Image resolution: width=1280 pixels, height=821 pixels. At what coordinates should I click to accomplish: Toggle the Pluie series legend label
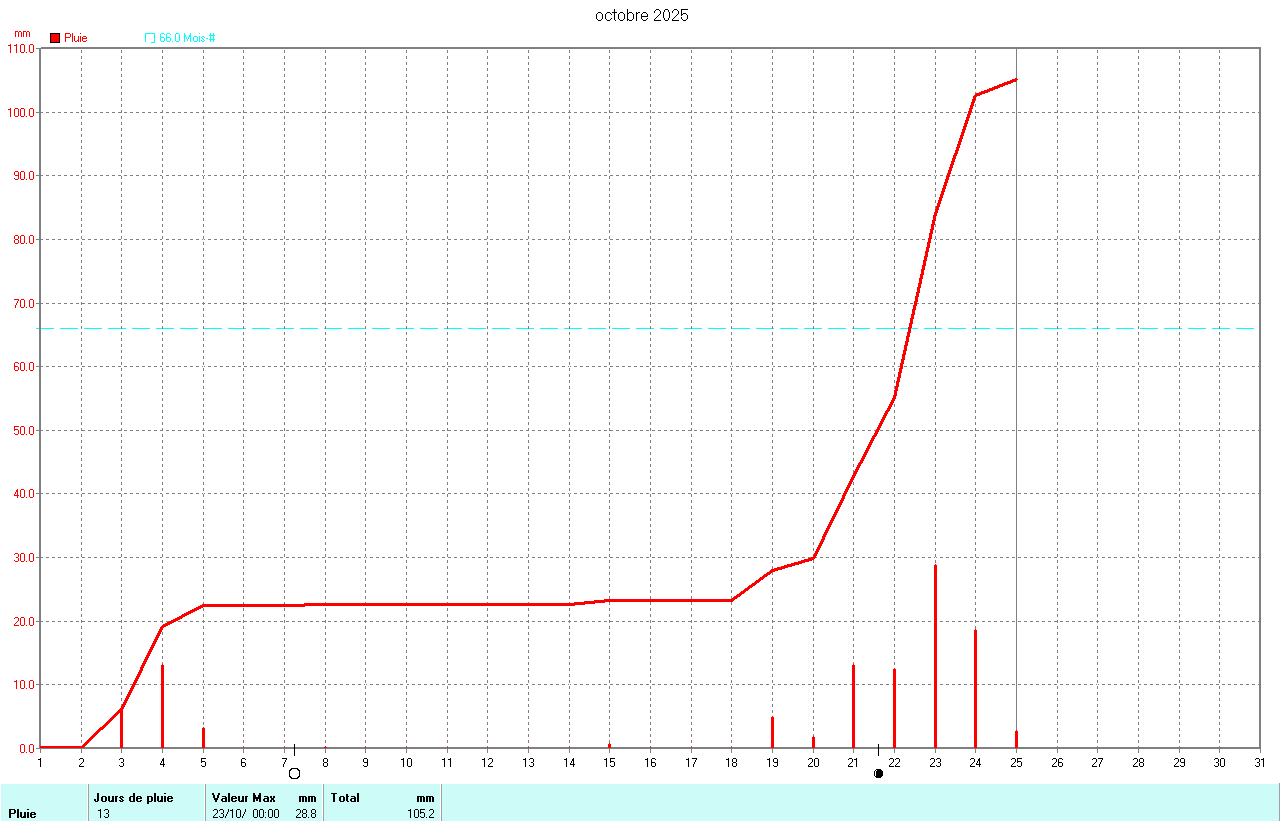[76, 38]
